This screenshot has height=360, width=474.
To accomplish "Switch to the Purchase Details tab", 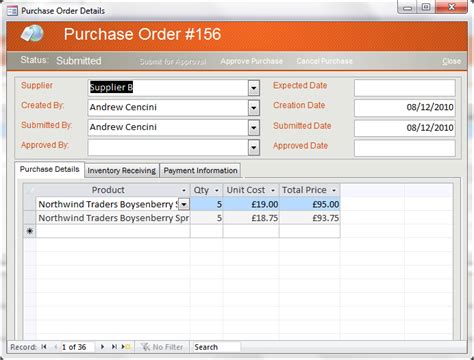I will pyautogui.click(x=50, y=169).
